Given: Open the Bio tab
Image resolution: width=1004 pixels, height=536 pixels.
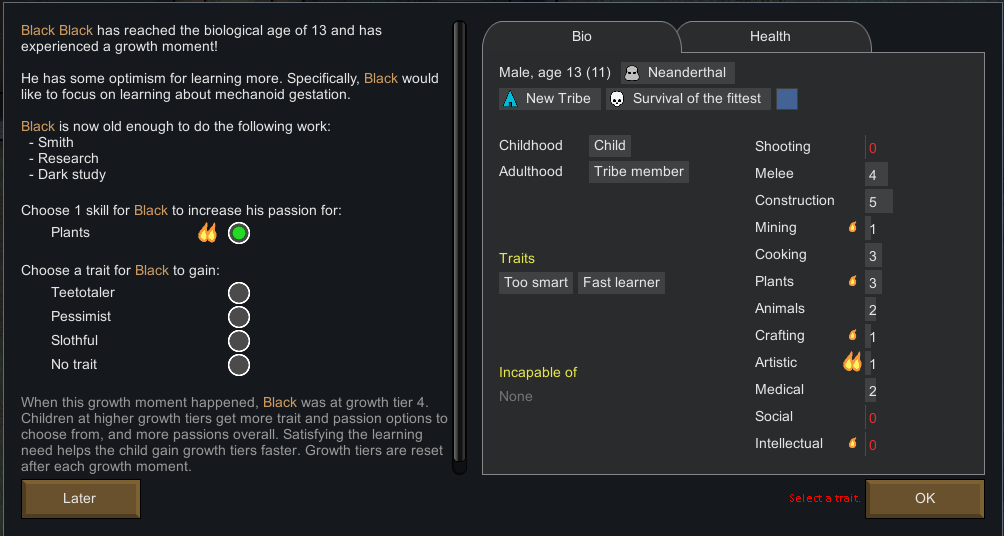Looking at the screenshot, I should click(581, 37).
